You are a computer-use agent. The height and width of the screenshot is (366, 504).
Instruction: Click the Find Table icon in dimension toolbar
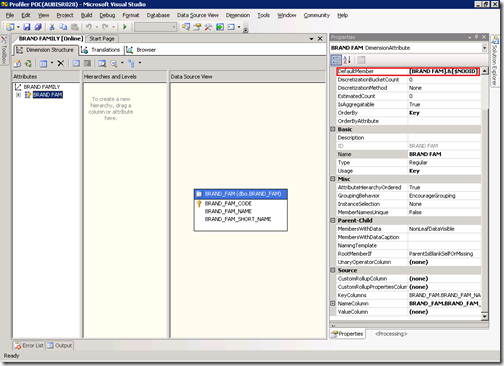tap(102, 63)
